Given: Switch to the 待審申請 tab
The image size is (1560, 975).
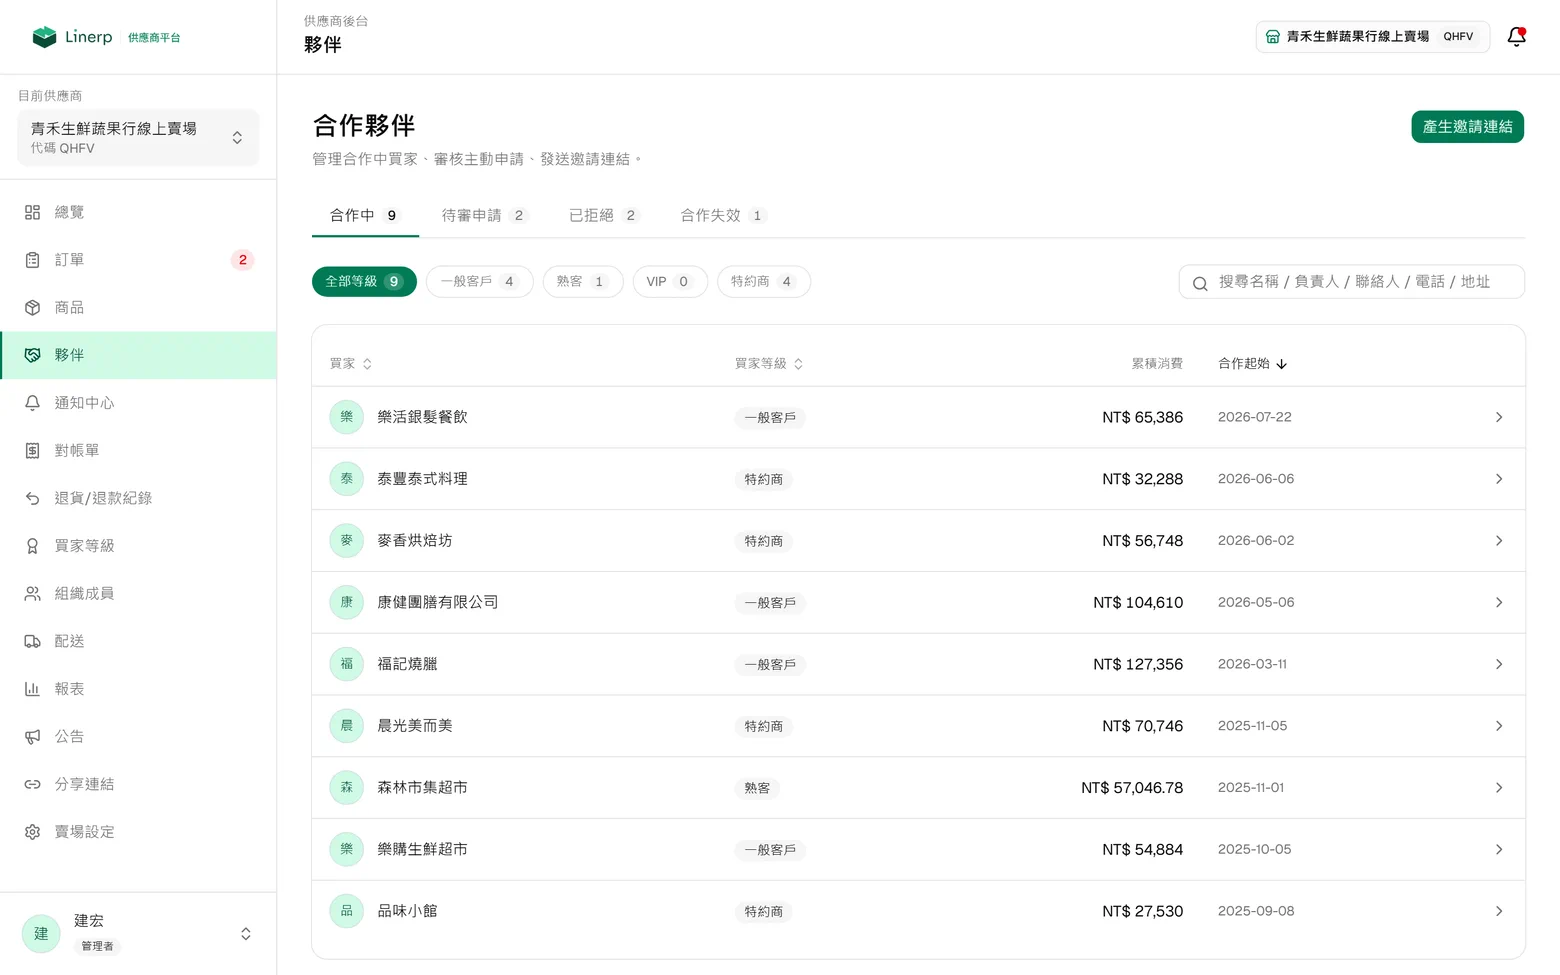Looking at the screenshot, I should point(484,216).
